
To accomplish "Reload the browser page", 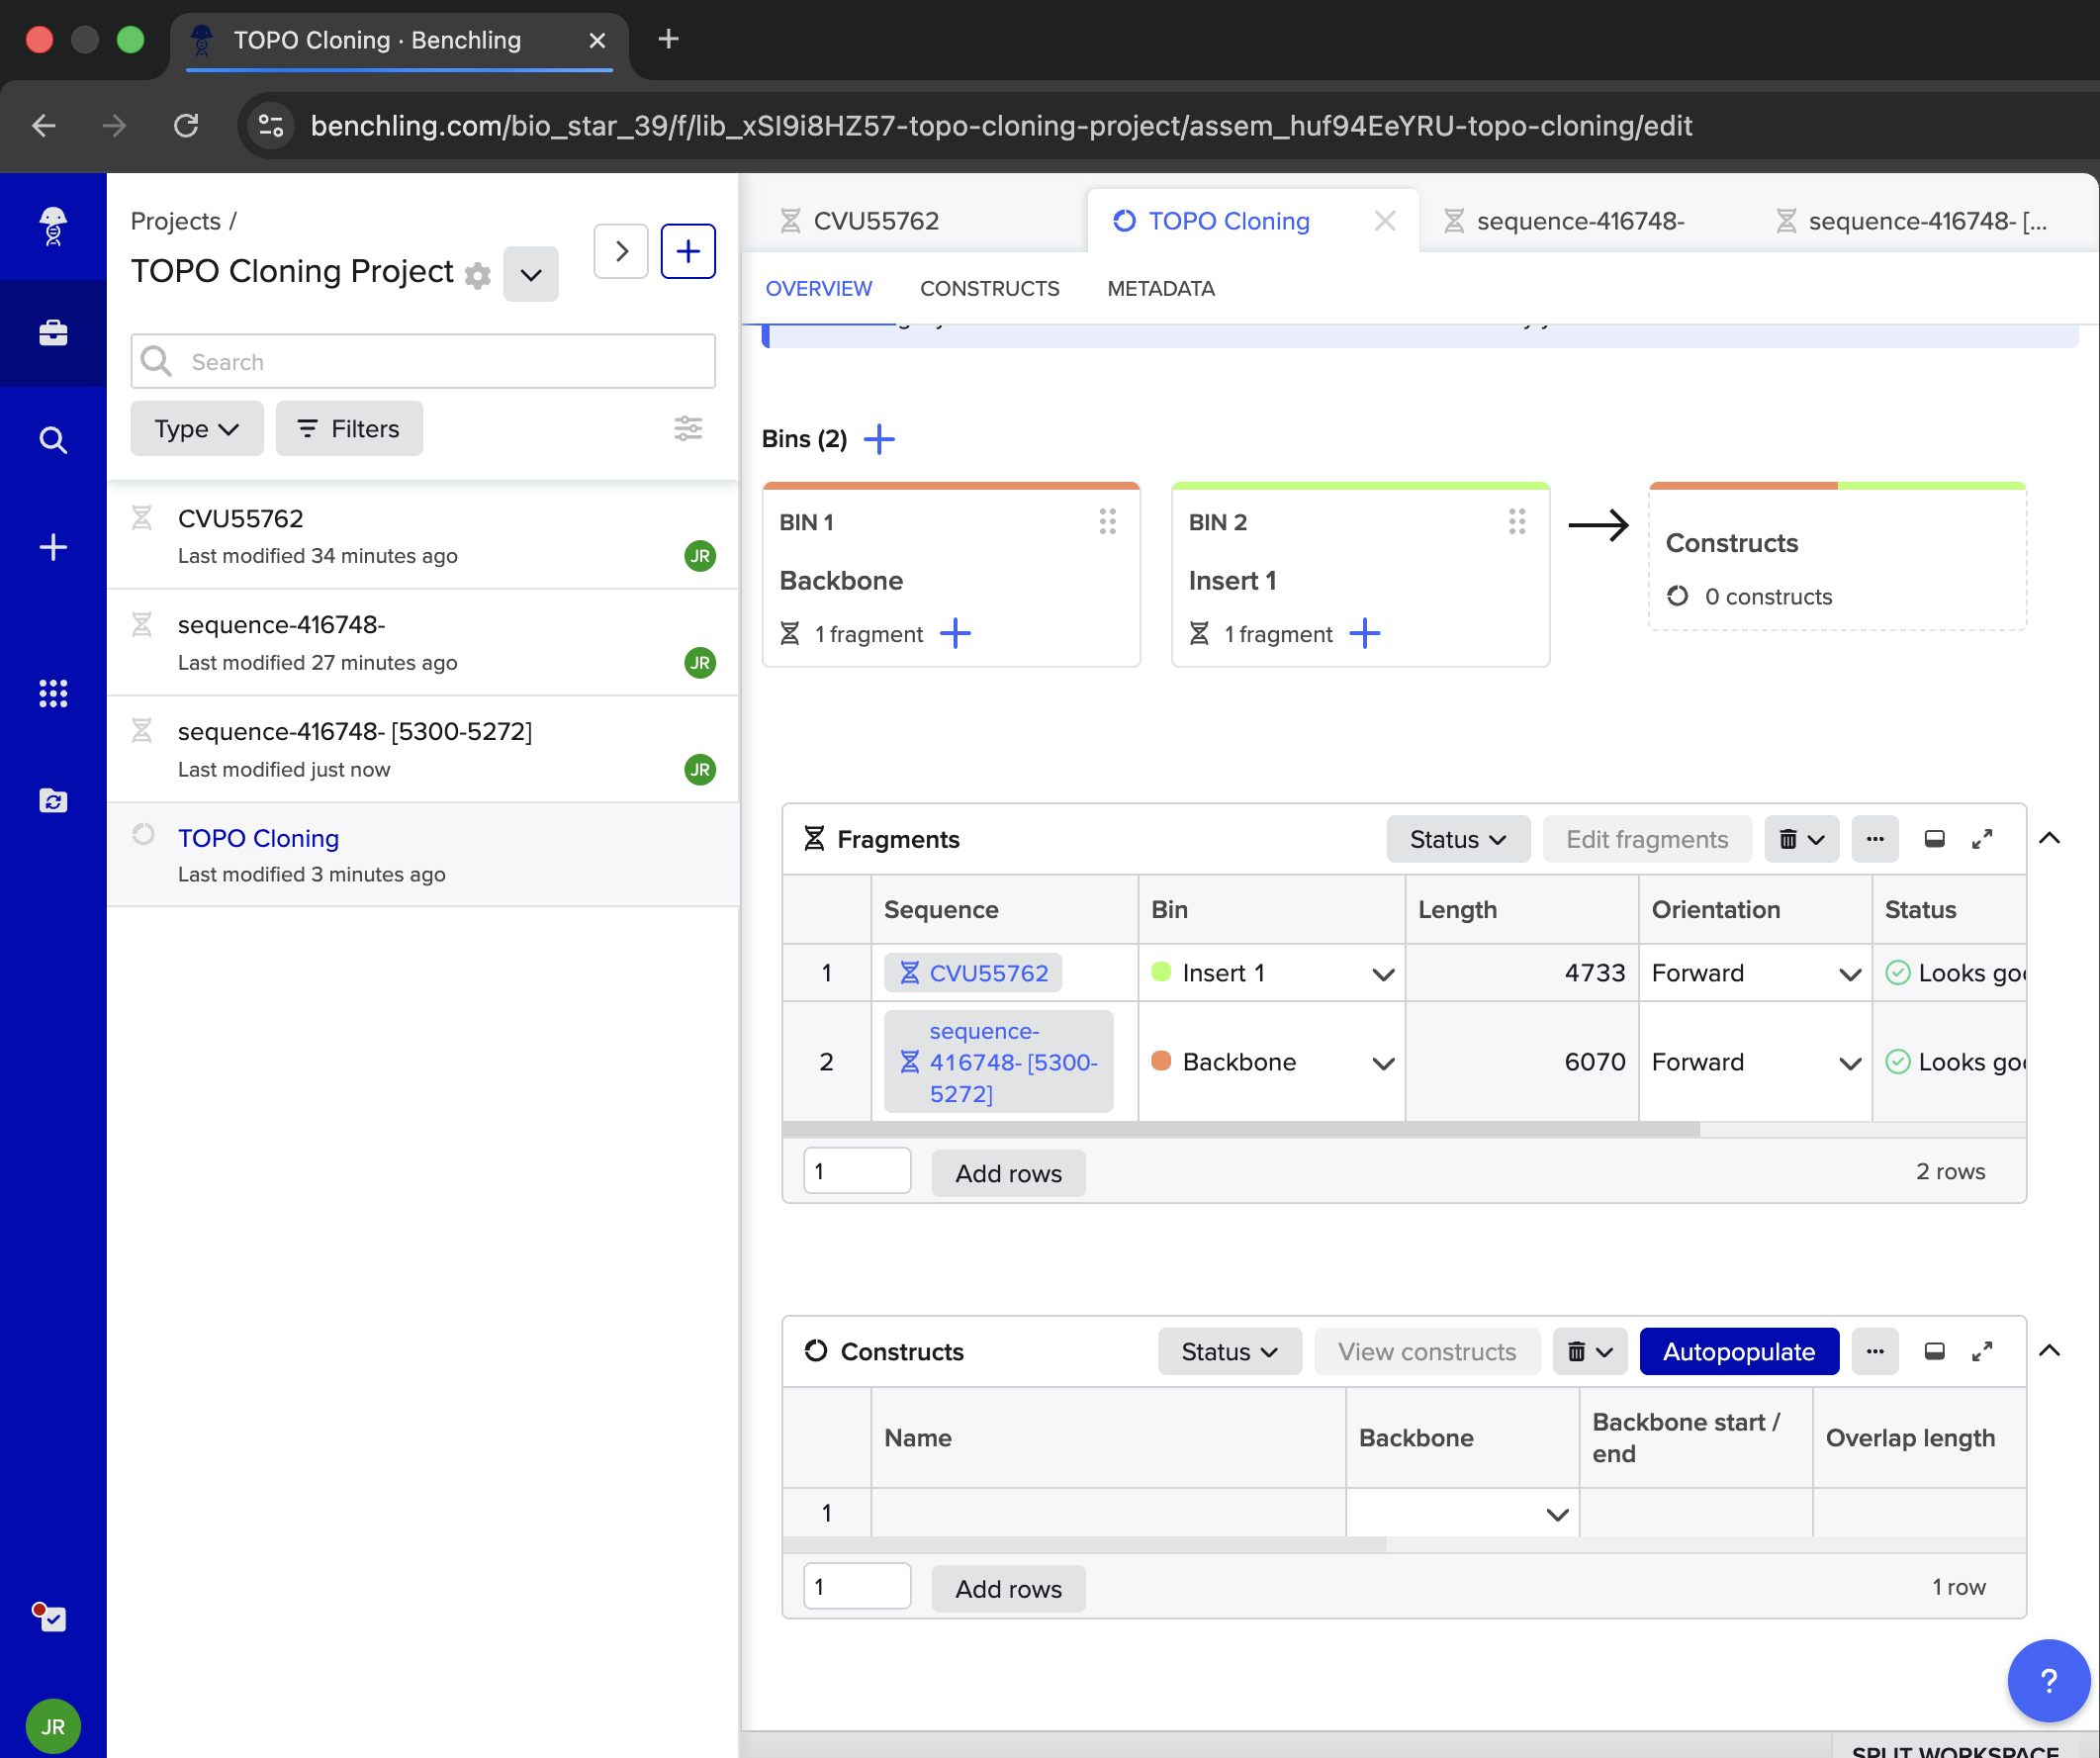I will 186,126.
